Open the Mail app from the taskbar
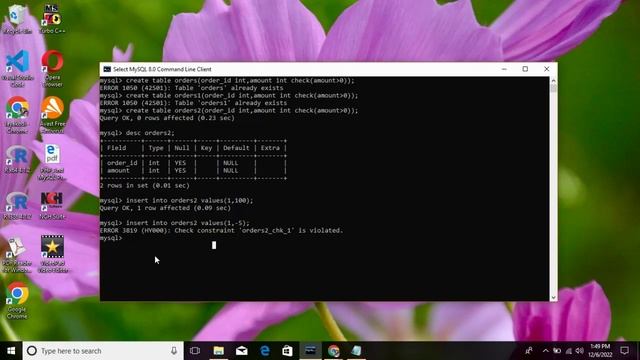 point(242,351)
